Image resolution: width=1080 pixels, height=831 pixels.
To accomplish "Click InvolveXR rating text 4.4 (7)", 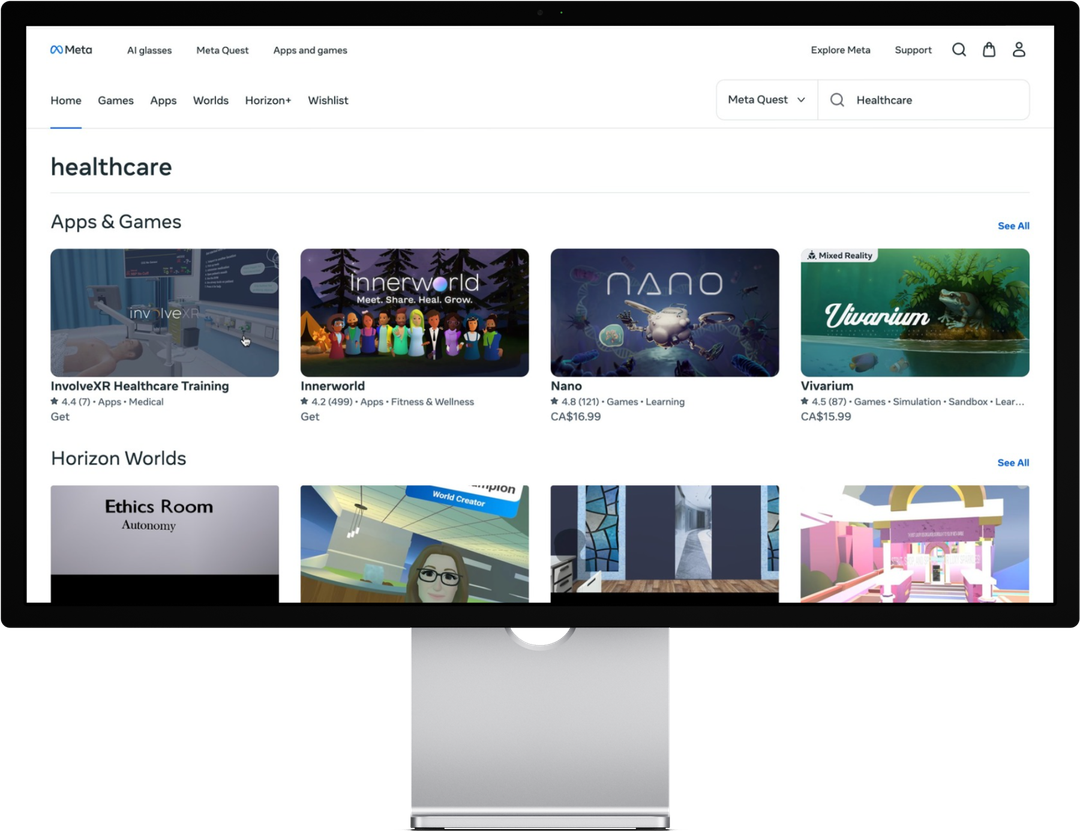I will point(76,402).
